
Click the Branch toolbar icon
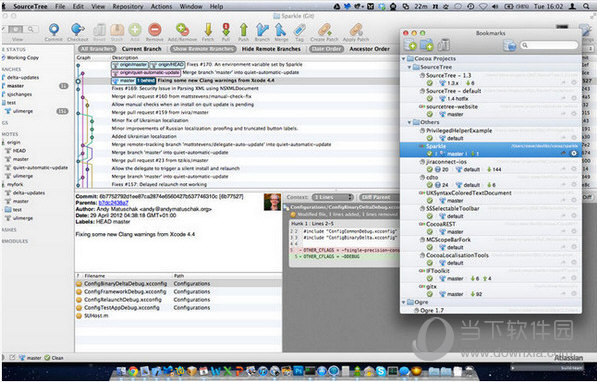coord(262,29)
